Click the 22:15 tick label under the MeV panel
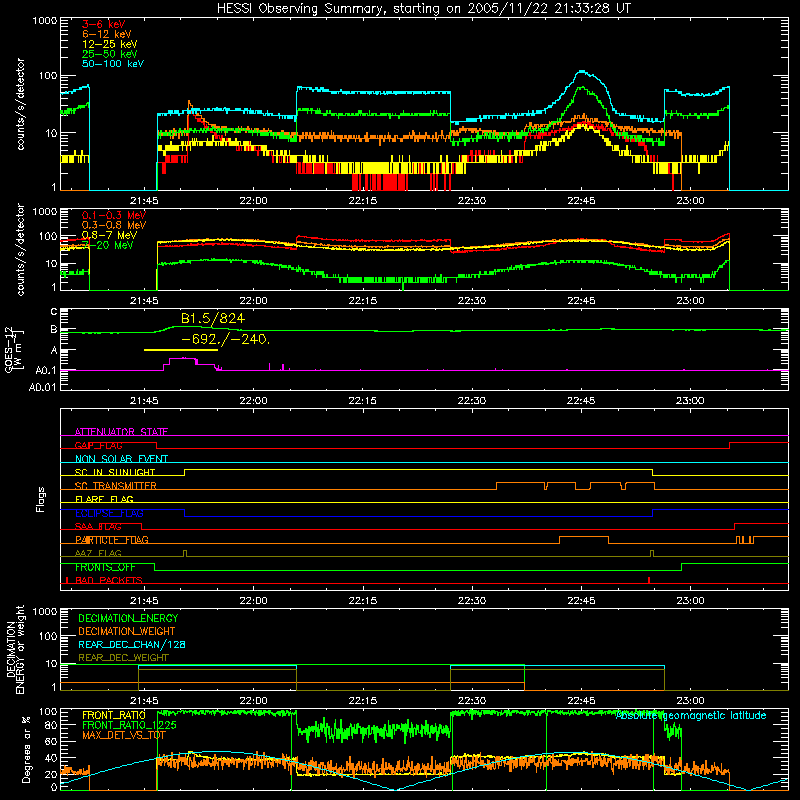This screenshot has height=800, width=800. click(363, 301)
